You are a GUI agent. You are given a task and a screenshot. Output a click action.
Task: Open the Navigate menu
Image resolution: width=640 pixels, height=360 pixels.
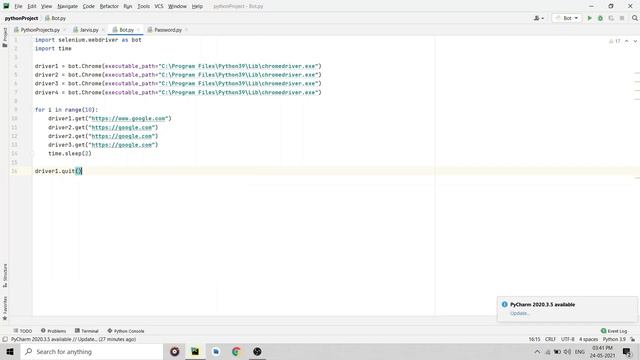tap(67, 6)
